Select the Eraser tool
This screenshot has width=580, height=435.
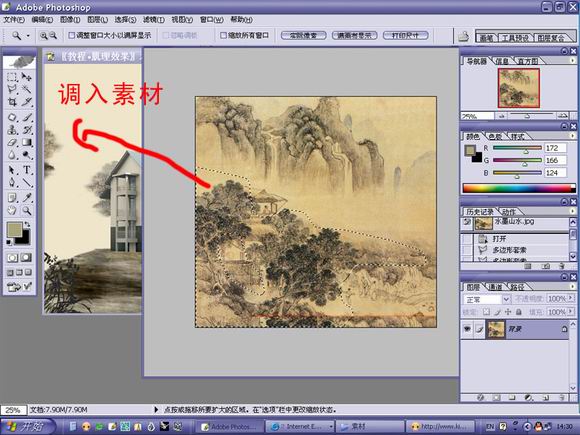click(x=12, y=142)
